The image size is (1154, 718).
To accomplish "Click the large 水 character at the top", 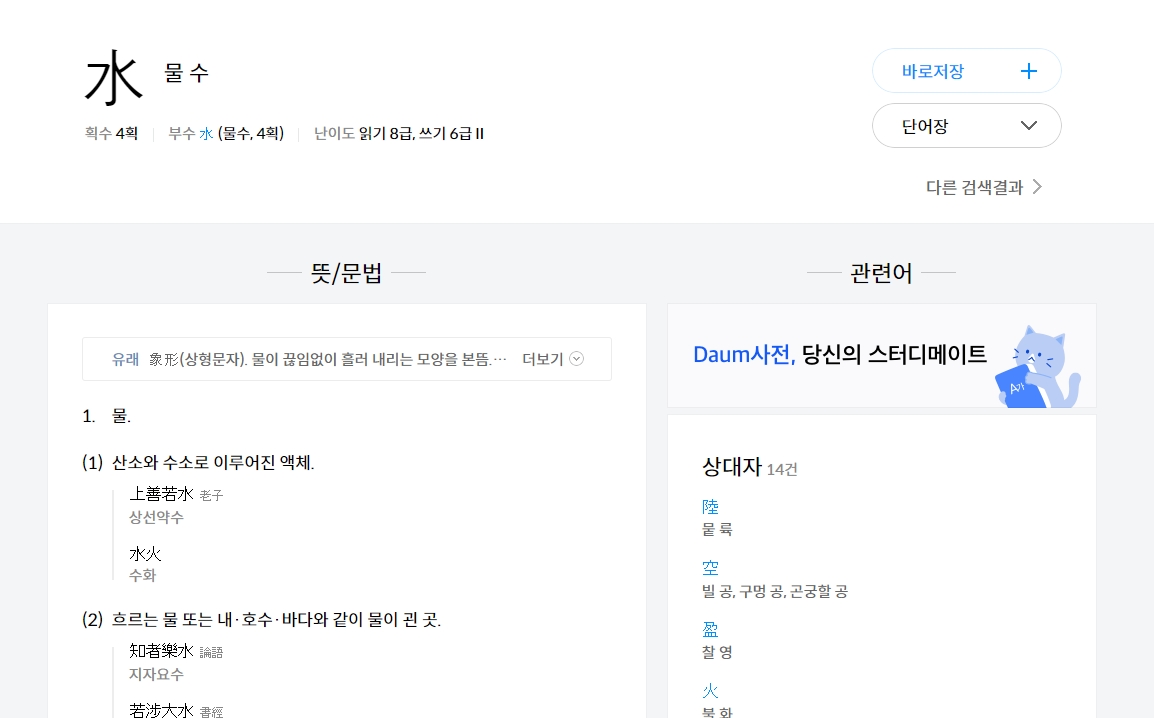I will [112, 75].
